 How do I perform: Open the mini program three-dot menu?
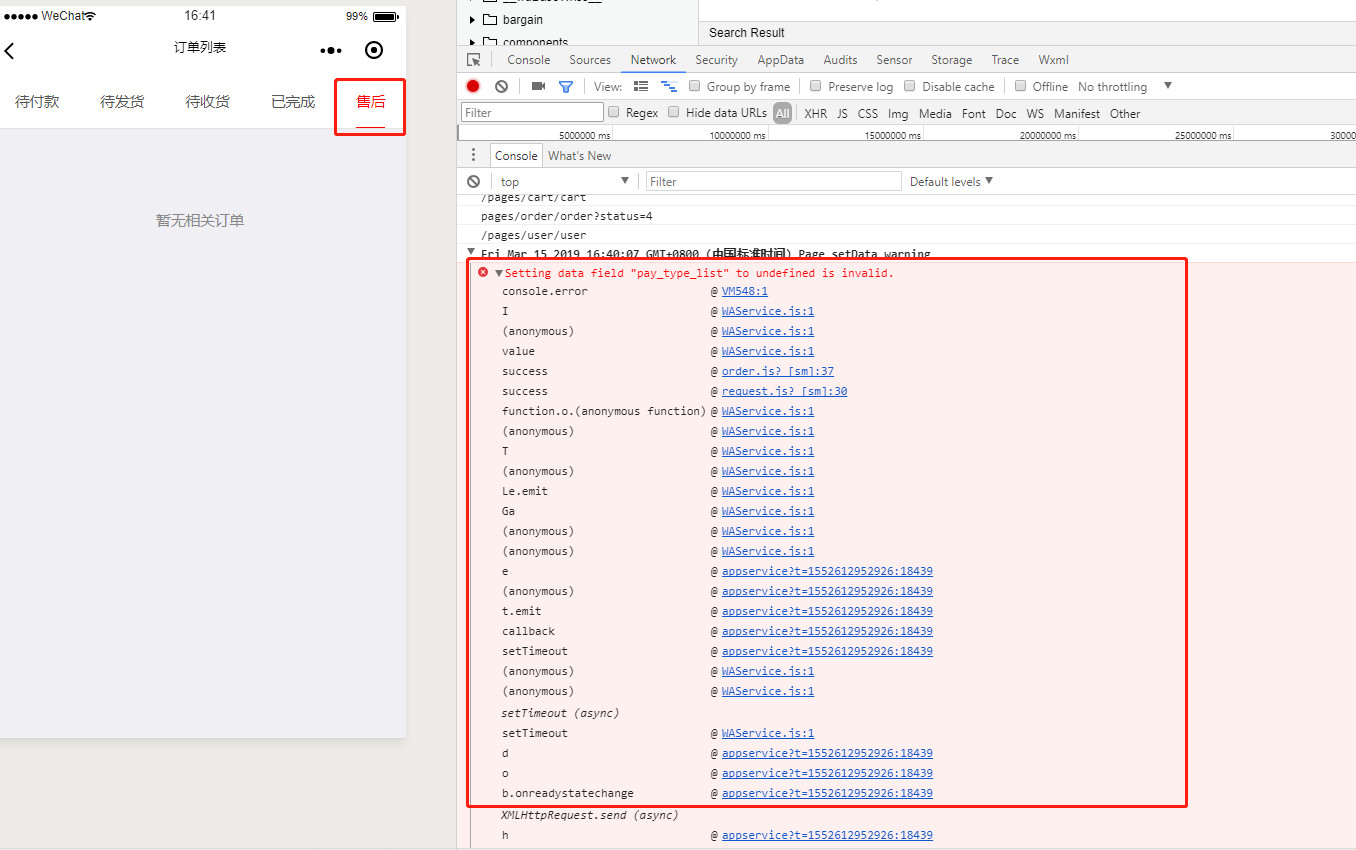pyautogui.click(x=330, y=50)
